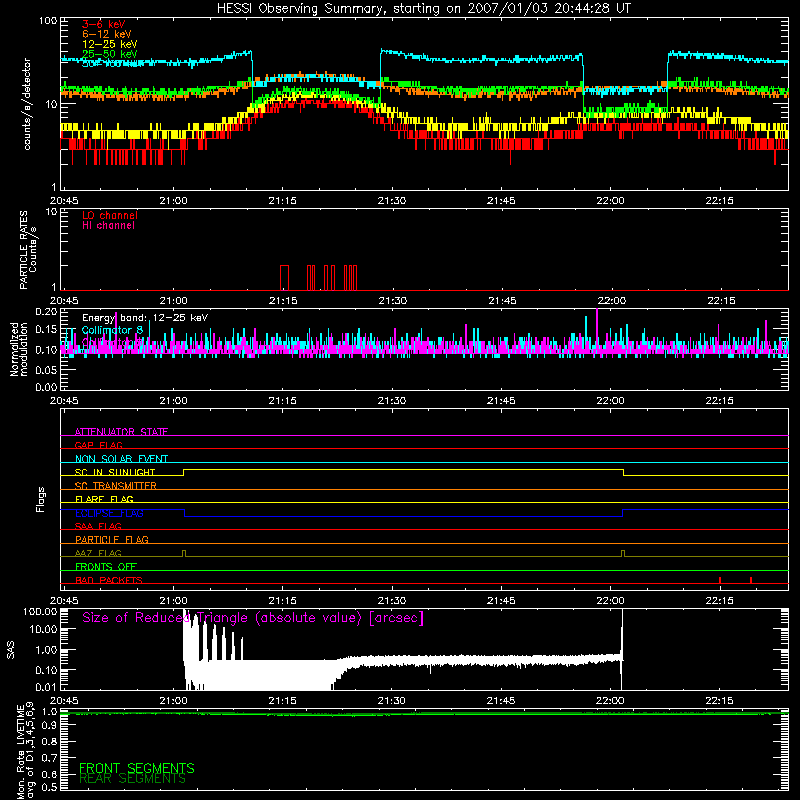Click the HI channel legend label
The image size is (800, 800).
108,226
